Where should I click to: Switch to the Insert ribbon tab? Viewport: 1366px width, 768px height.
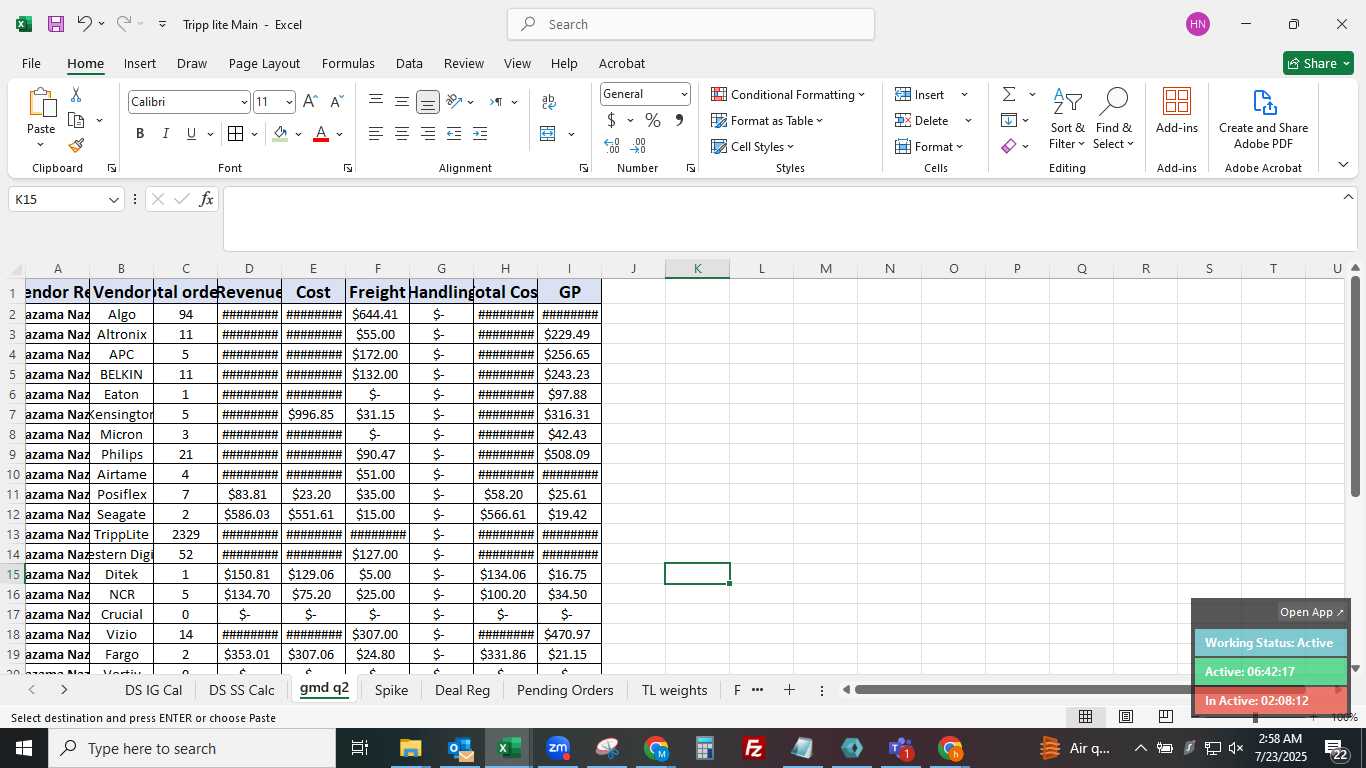point(140,63)
